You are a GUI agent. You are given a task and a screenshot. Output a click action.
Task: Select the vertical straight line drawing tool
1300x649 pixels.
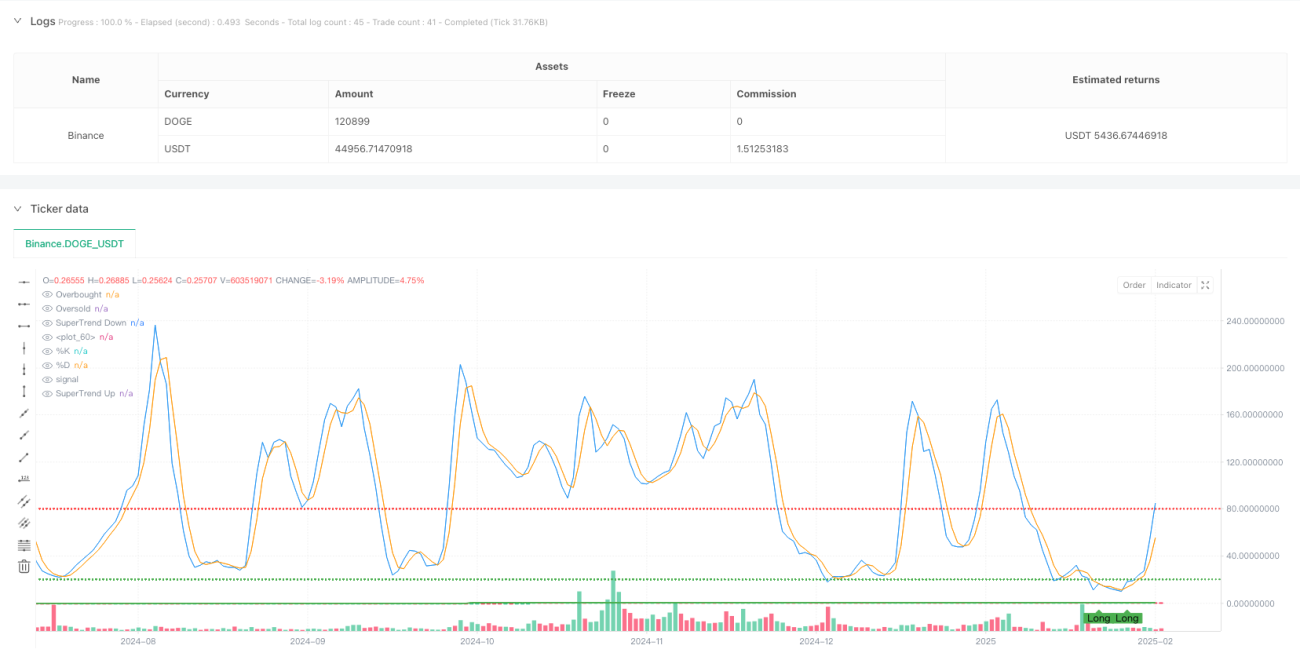(x=24, y=347)
